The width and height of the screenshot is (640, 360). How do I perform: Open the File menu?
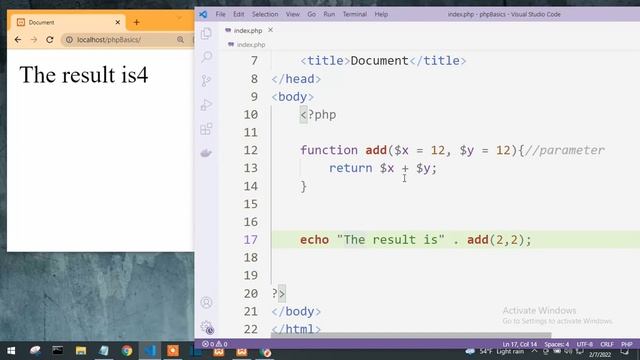220,14
